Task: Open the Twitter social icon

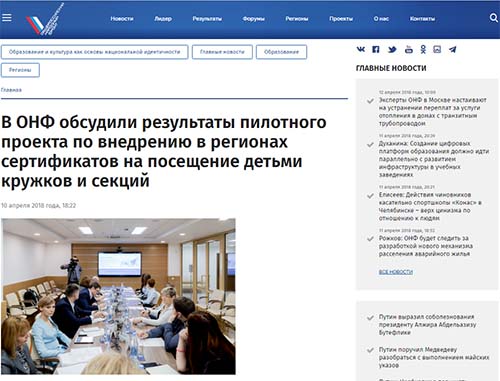Action: (x=392, y=50)
